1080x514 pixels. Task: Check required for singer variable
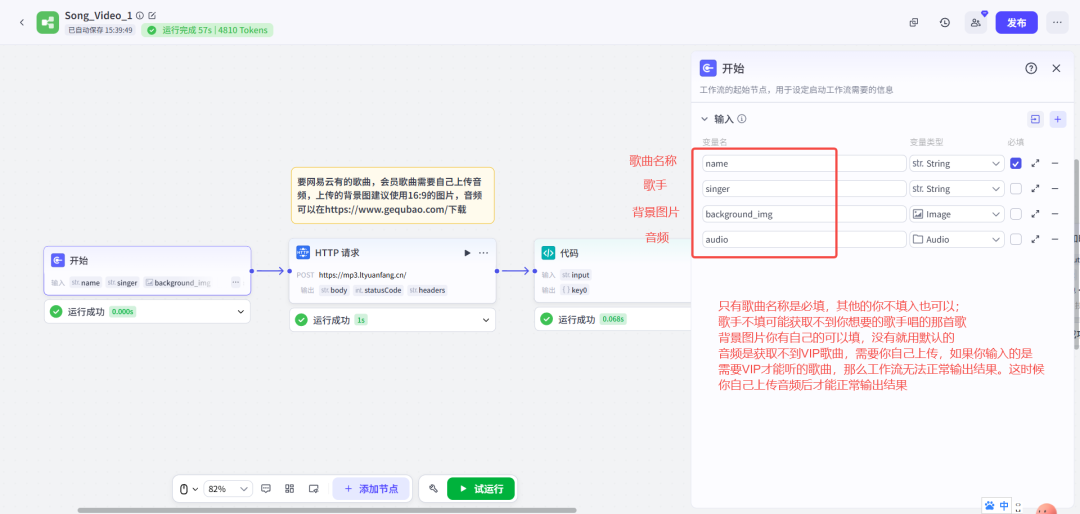[x=1016, y=189]
